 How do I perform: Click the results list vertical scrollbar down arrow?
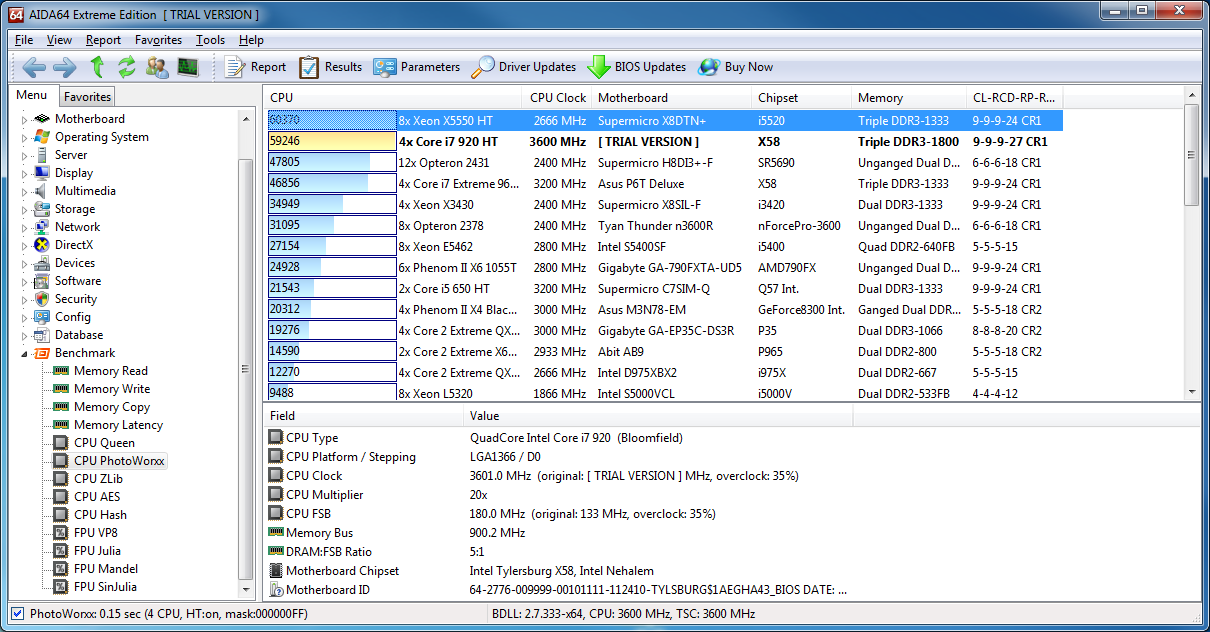(1191, 391)
